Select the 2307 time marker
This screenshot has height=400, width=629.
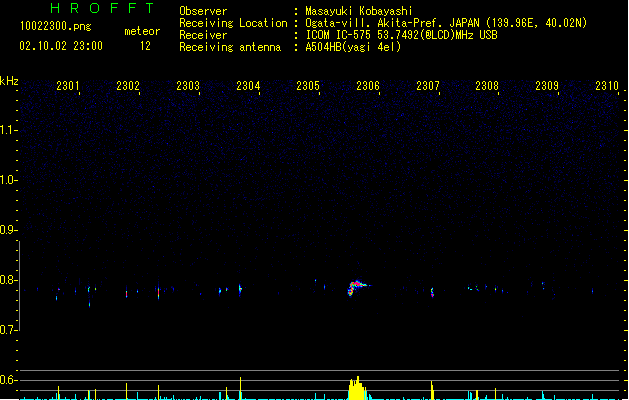(x=428, y=85)
